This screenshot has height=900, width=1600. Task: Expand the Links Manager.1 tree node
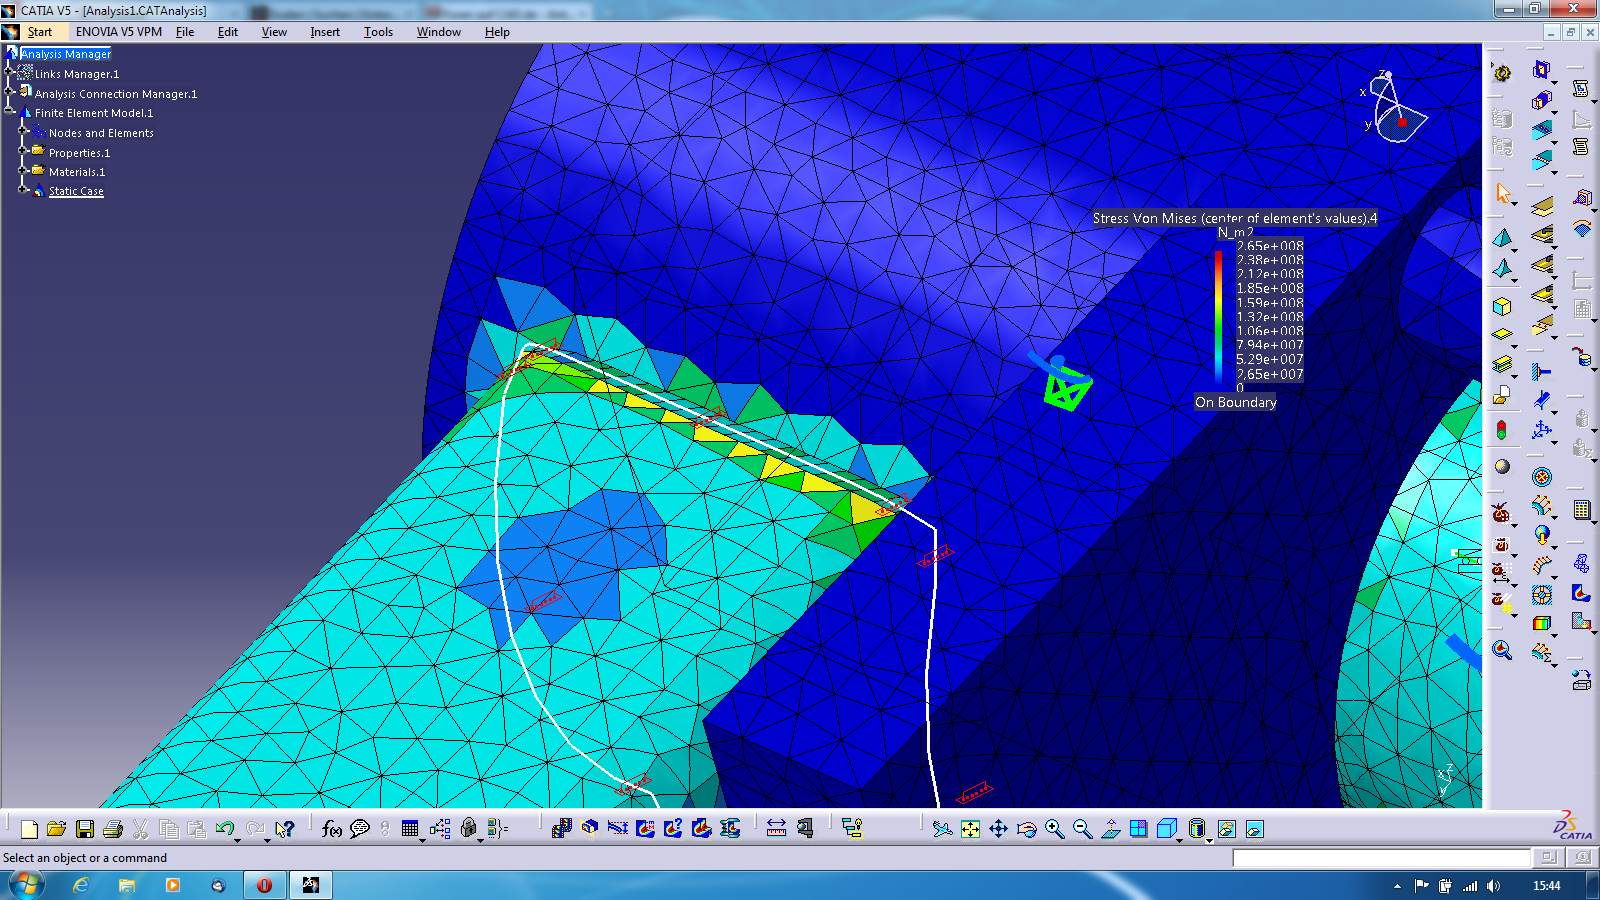[x=9, y=73]
